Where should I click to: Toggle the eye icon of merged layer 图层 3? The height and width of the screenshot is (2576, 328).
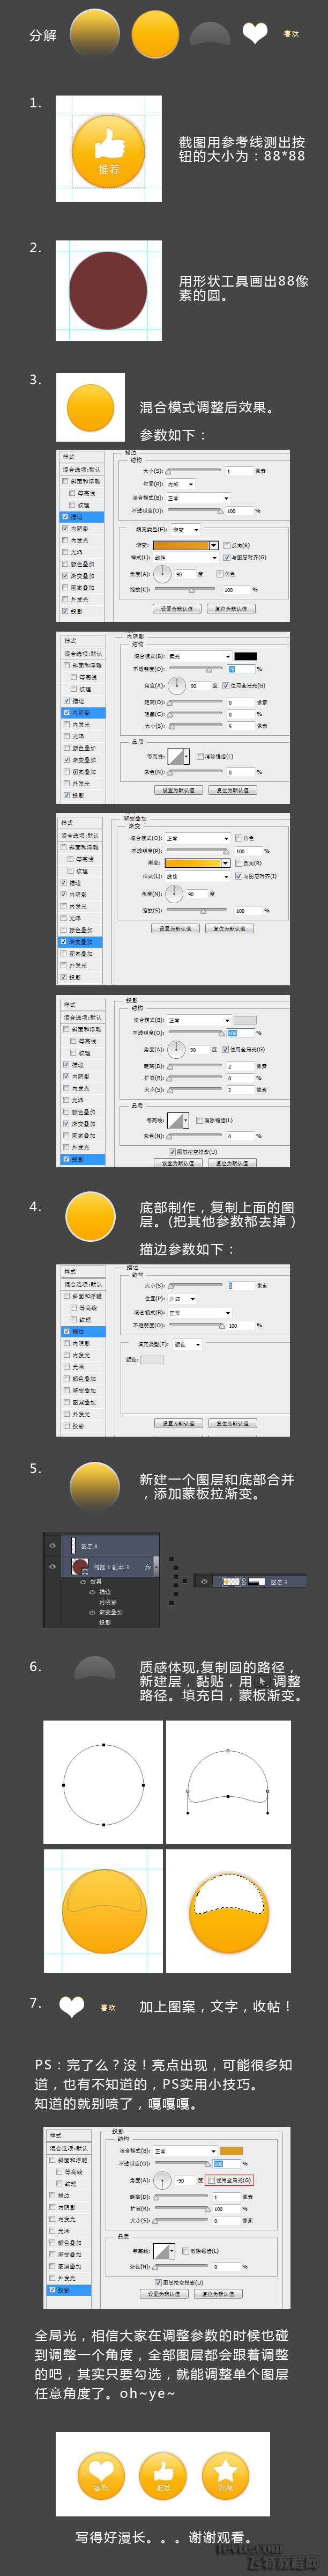click(x=205, y=1582)
